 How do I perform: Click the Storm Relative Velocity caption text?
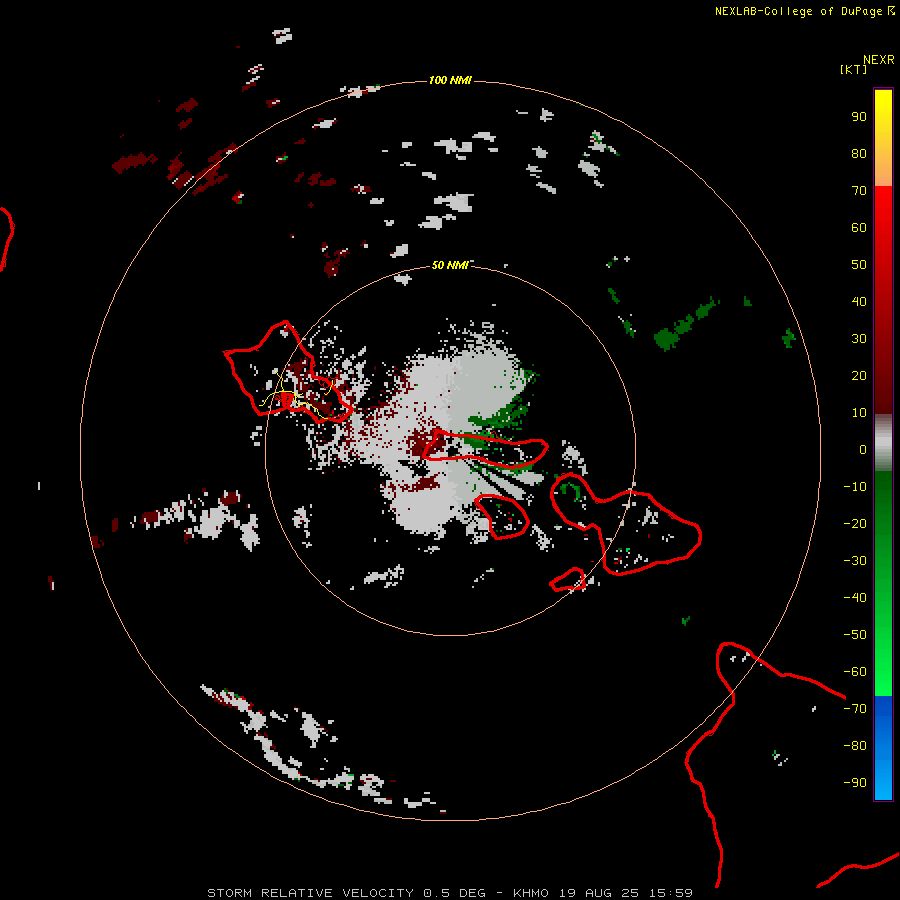pyautogui.click(x=449, y=893)
